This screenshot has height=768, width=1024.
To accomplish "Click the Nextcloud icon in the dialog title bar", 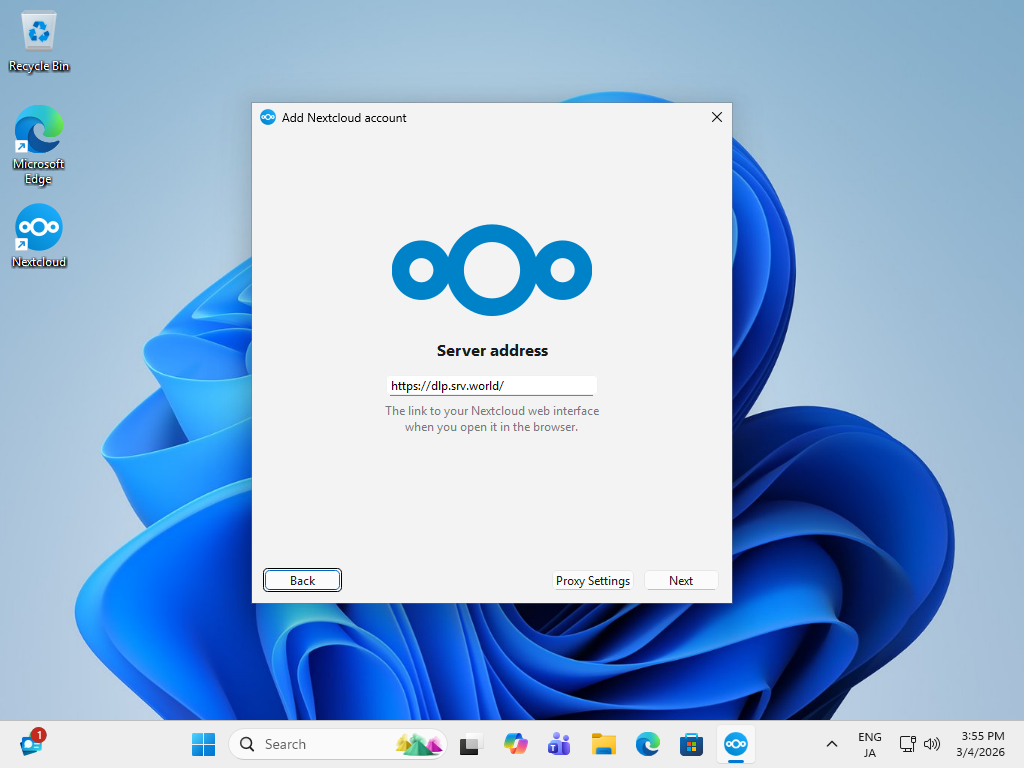I will click(268, 118).
